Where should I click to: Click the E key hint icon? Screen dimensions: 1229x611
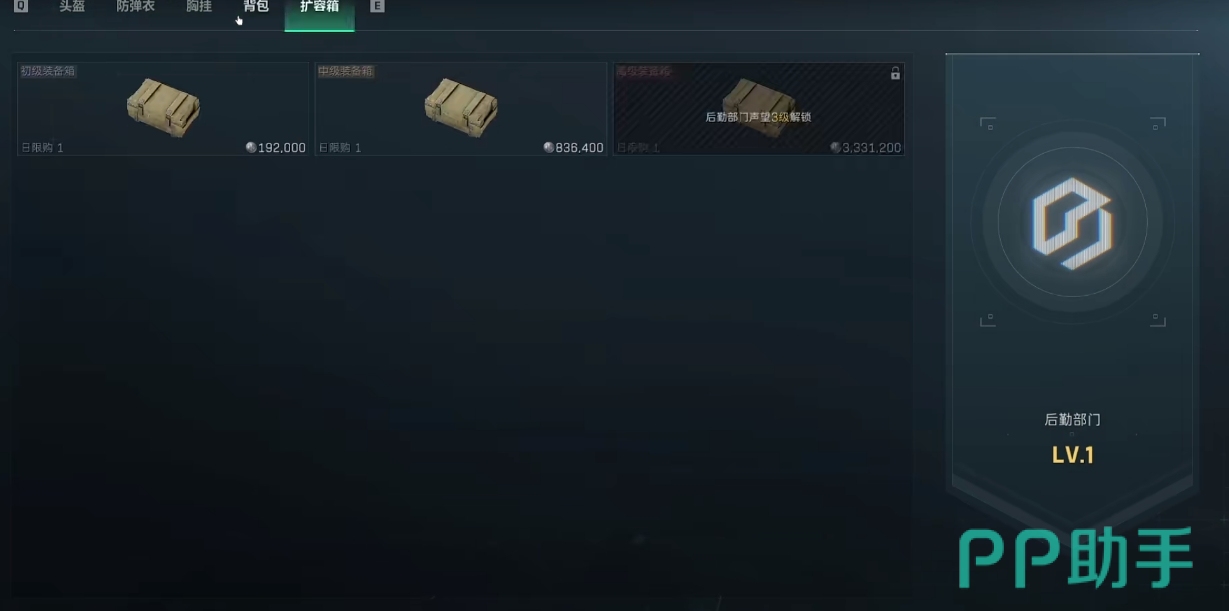377,6
